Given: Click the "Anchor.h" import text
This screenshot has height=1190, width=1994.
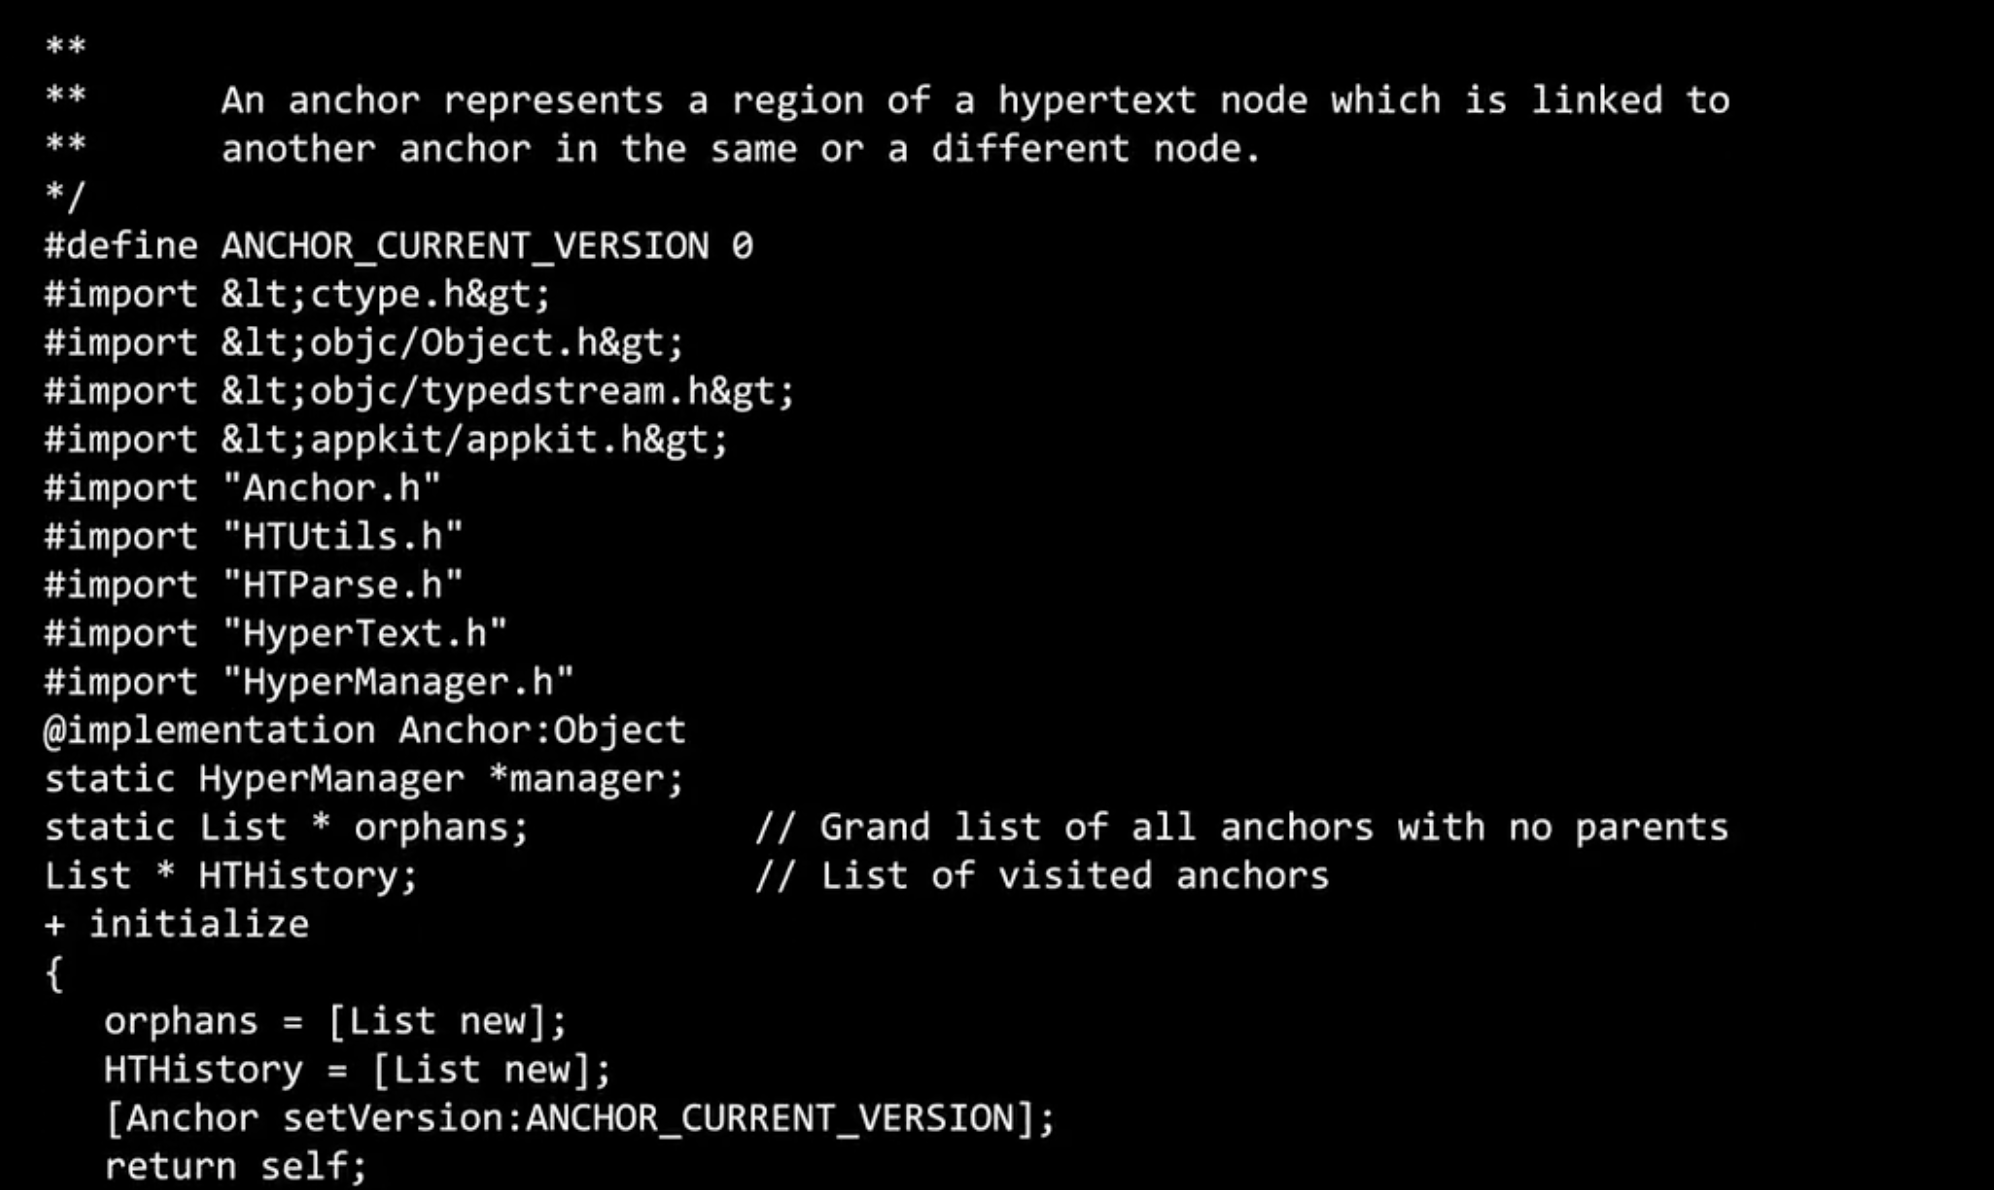Looking at the screenshot, I should coord(331,488).
